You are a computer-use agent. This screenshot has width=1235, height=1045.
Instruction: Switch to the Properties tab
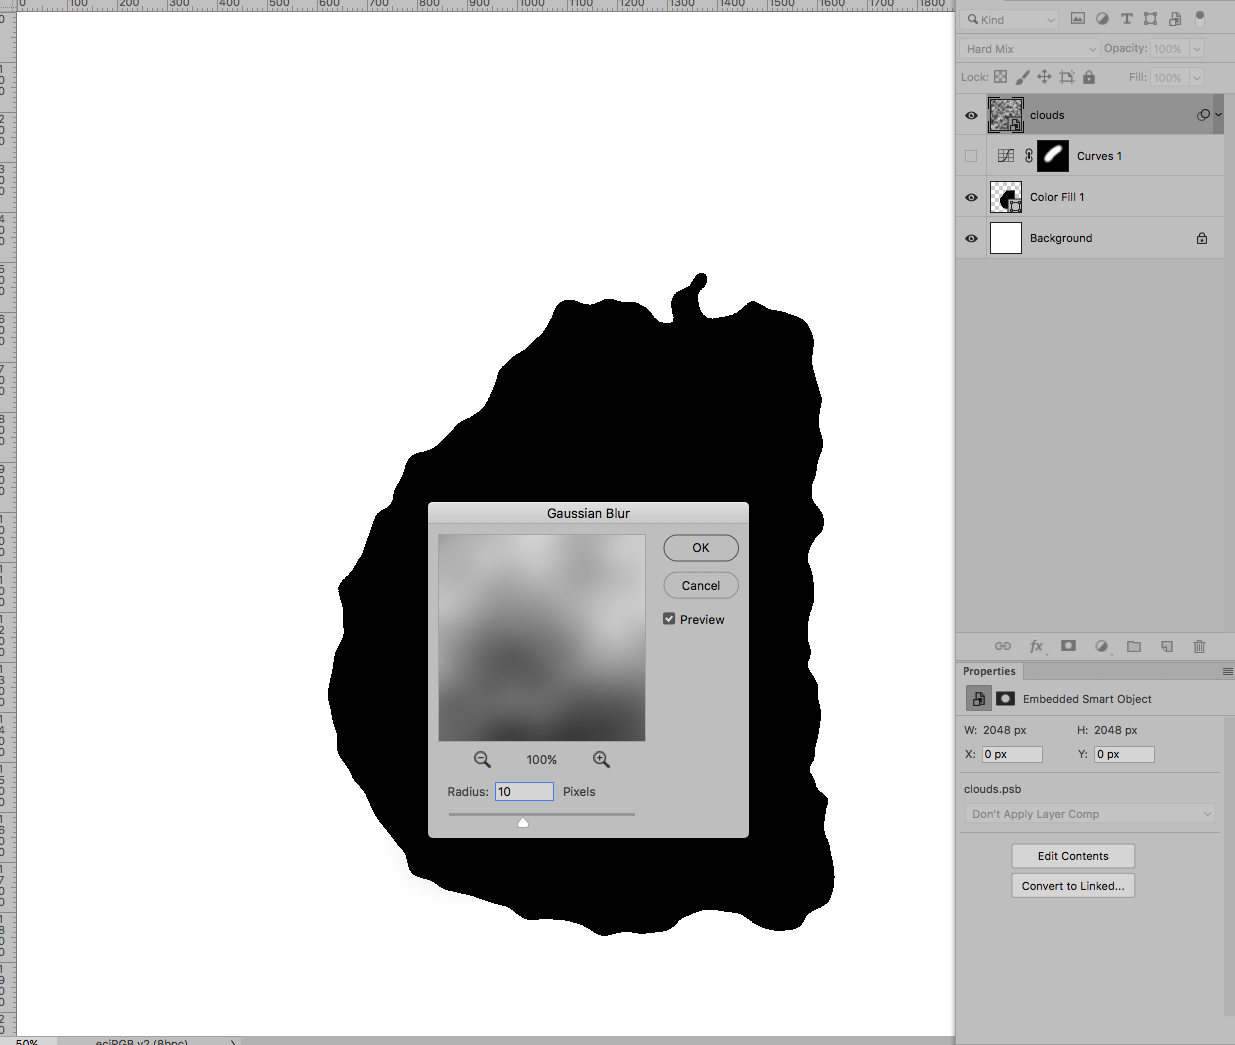coord(989,671)
